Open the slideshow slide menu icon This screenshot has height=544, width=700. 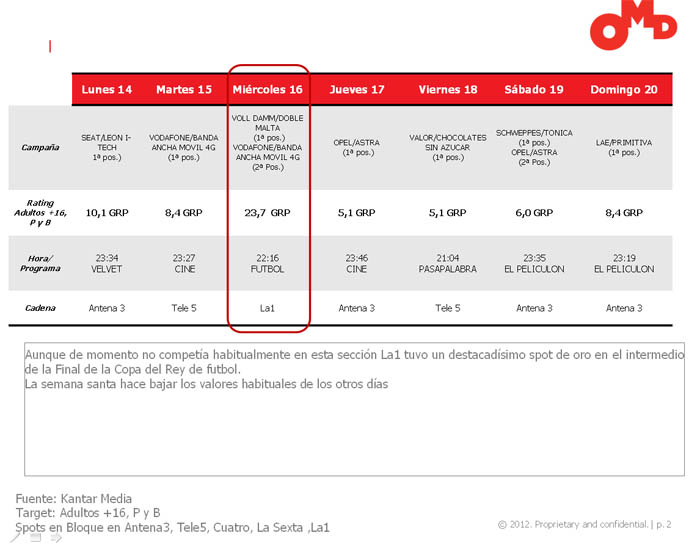click(36, 538)
